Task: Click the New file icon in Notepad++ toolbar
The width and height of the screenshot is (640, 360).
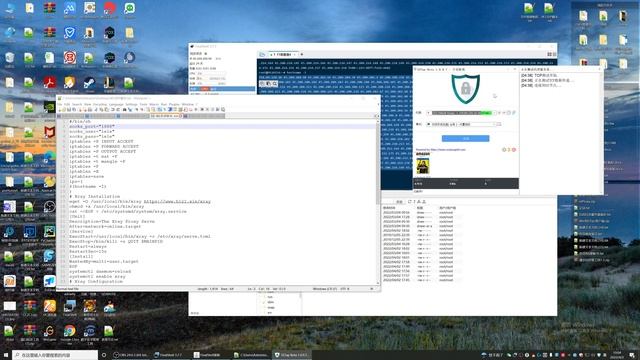Action: (x=60, y=109)
